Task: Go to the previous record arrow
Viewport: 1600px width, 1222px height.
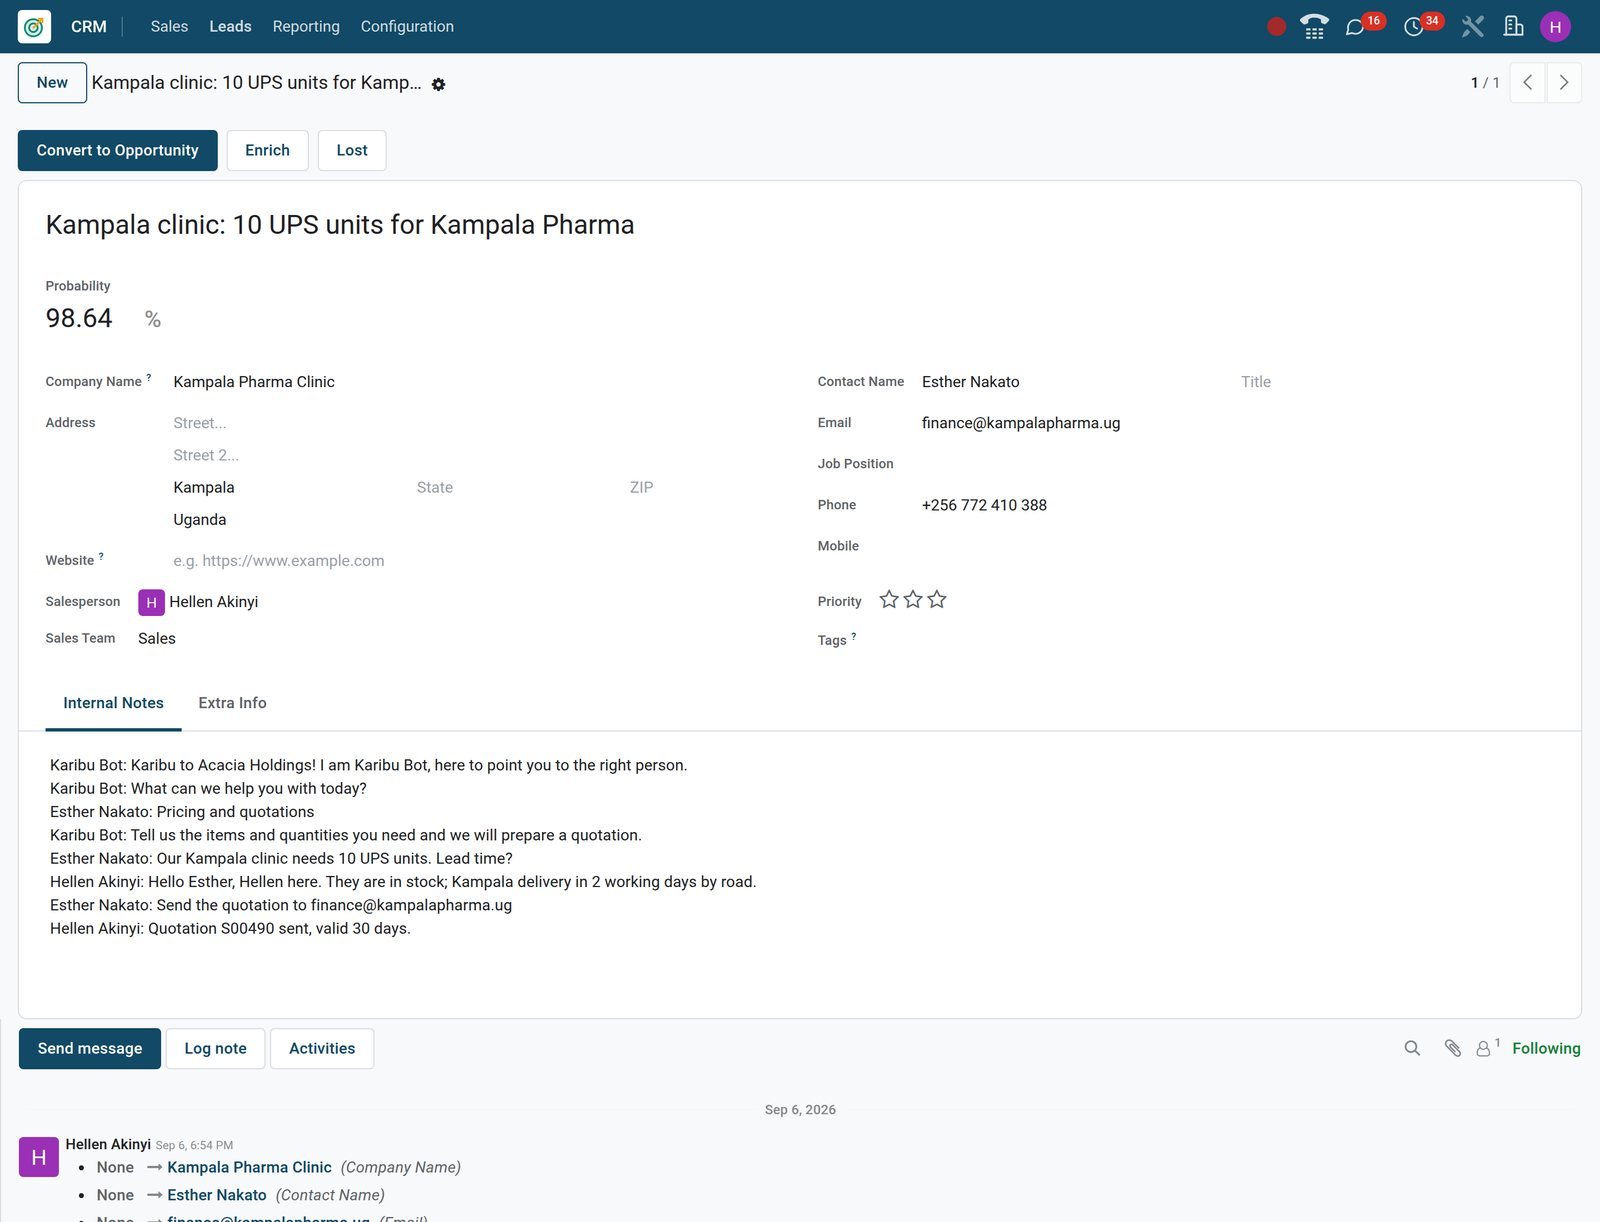Action: [1527, 83]
